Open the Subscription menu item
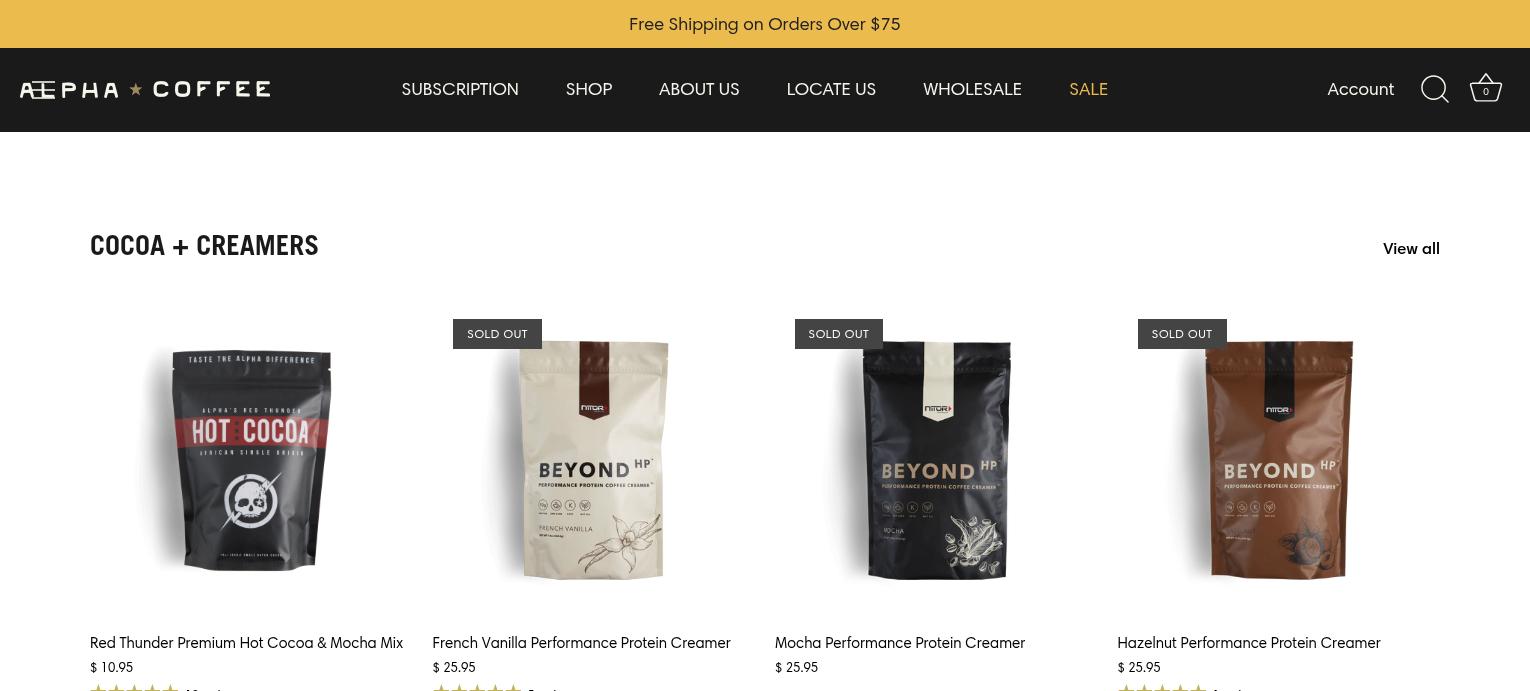This screenshot has width=1530, height=691. pyautogui.click(x=460, y=89)
